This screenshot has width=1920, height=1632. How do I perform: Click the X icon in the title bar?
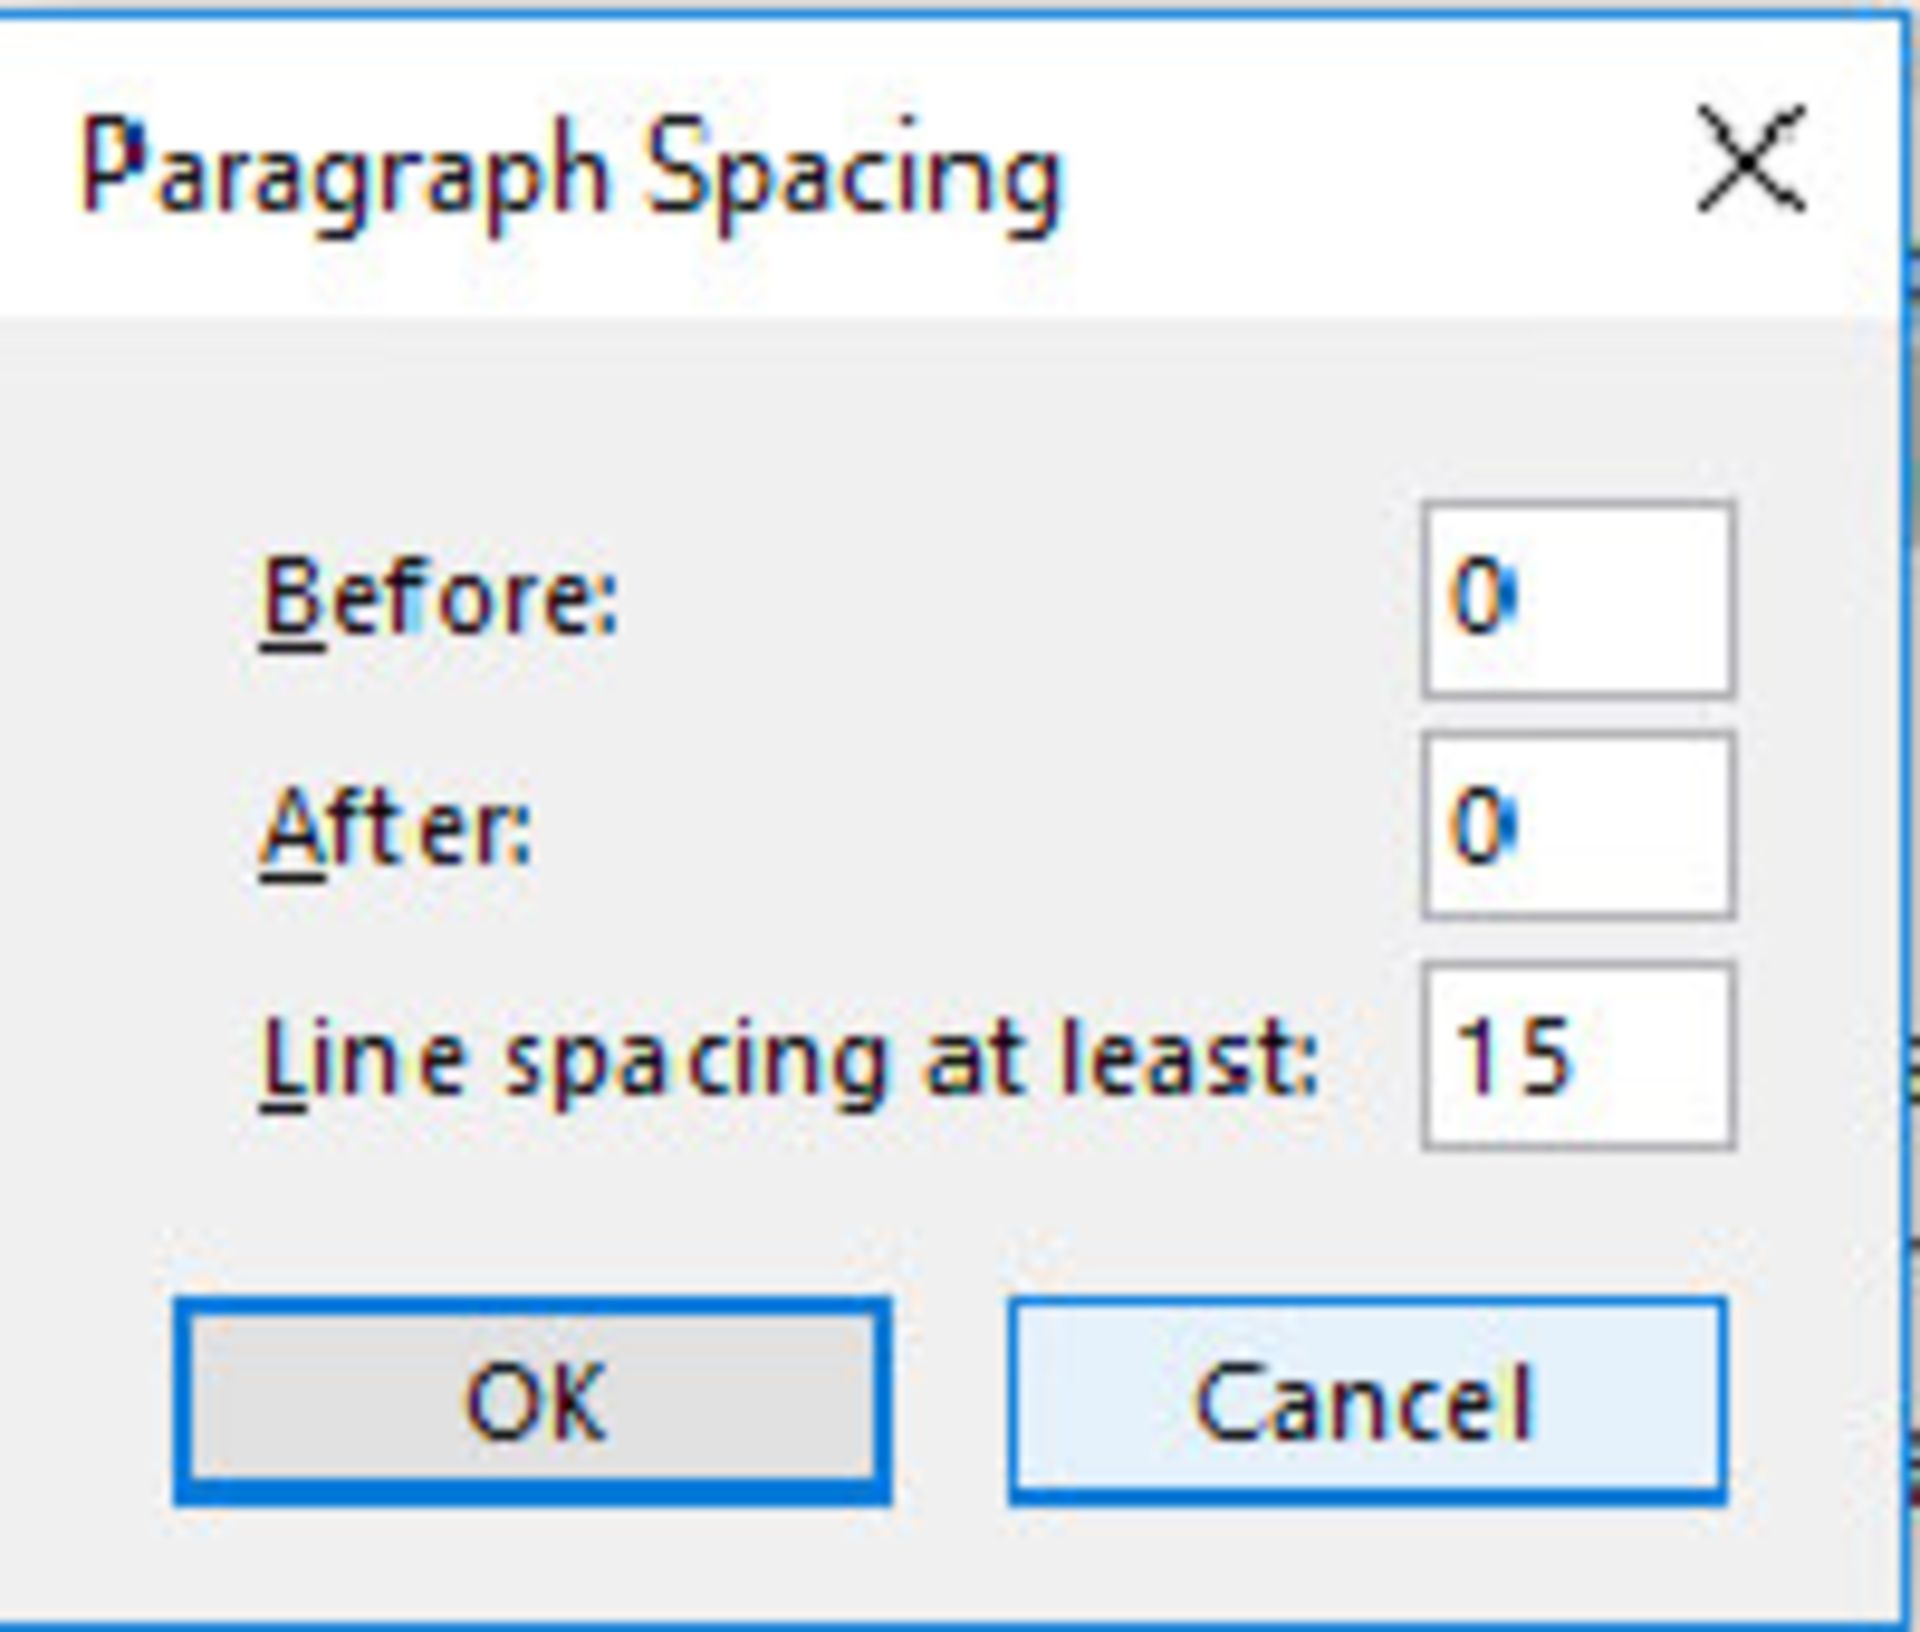(x=1751, y=162)
